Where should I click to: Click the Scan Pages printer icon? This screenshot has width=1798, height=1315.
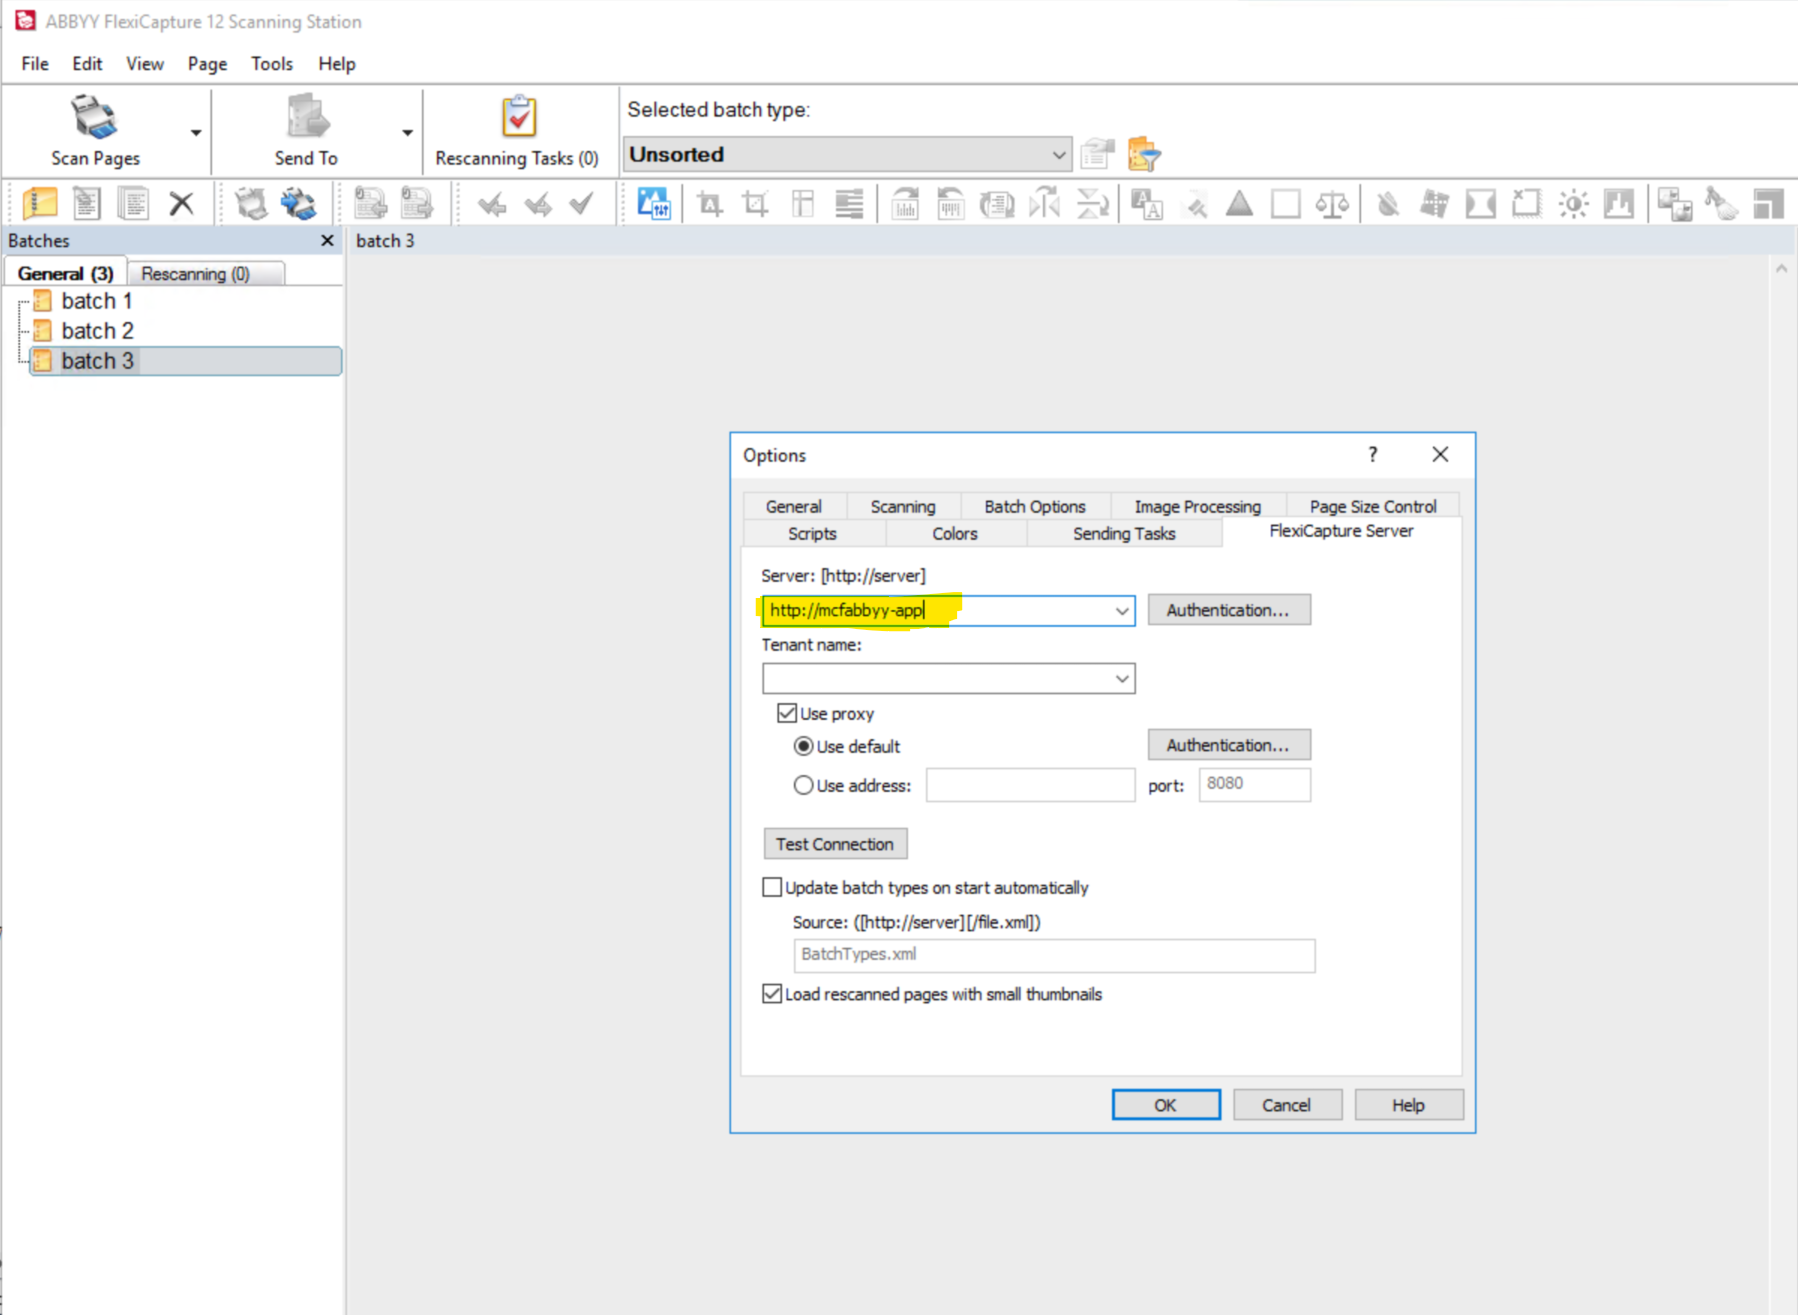coord(95,117)
